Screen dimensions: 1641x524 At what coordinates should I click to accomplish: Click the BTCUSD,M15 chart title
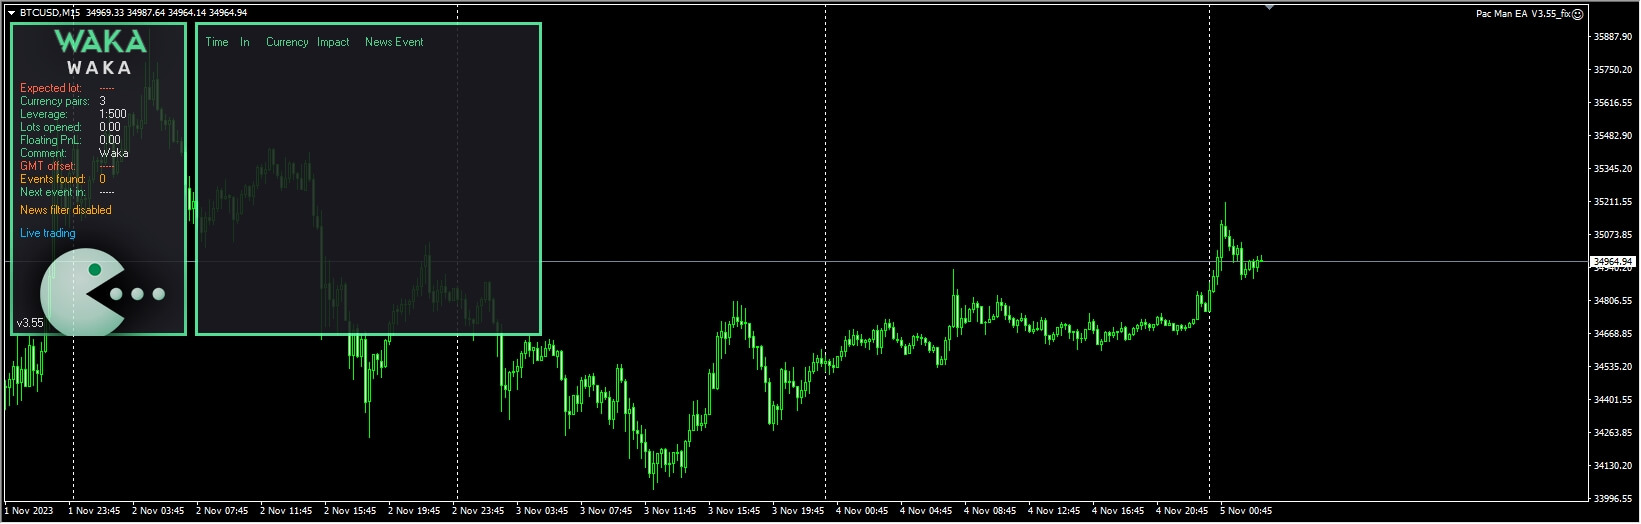point(50,13)
